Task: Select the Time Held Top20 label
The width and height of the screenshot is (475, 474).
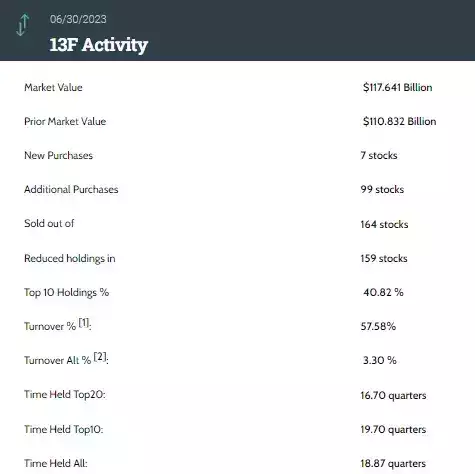Action: tap(65, 394)
